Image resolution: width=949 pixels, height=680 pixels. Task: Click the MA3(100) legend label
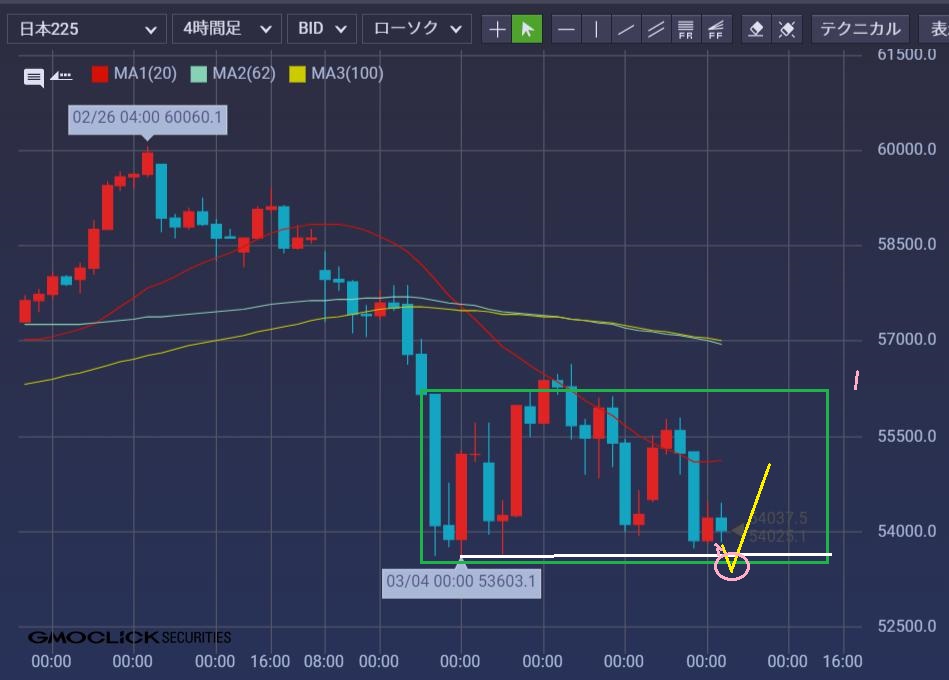pyautogui.click(x=346, y=74)
